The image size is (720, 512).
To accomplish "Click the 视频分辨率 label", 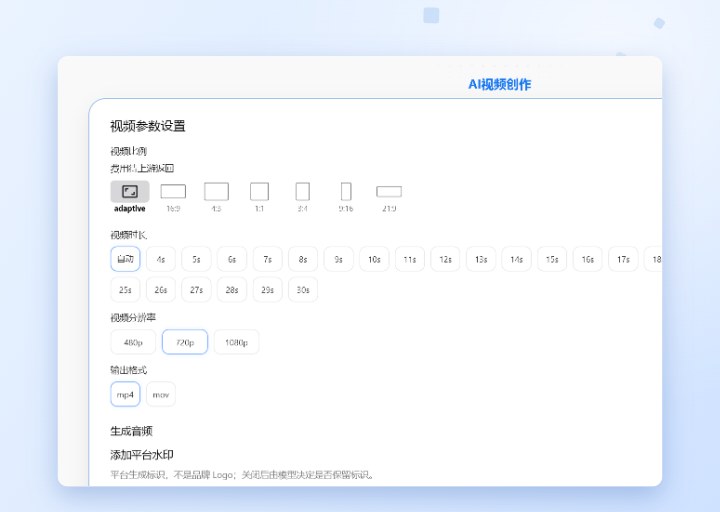I will click(133, 317).
